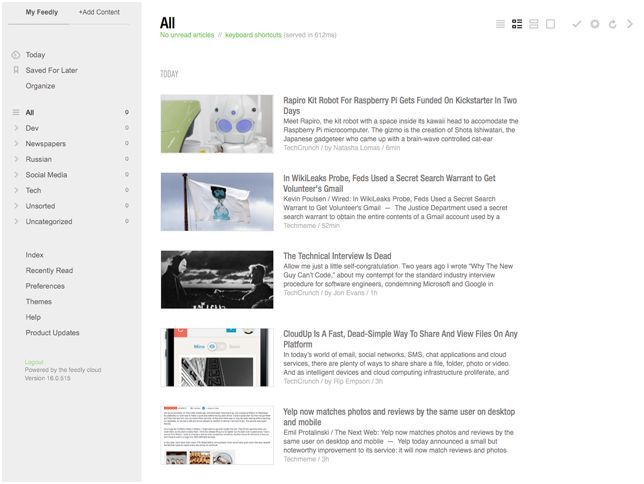
Task: Click Techmeme / 52min source line
Action: [311, 226]
